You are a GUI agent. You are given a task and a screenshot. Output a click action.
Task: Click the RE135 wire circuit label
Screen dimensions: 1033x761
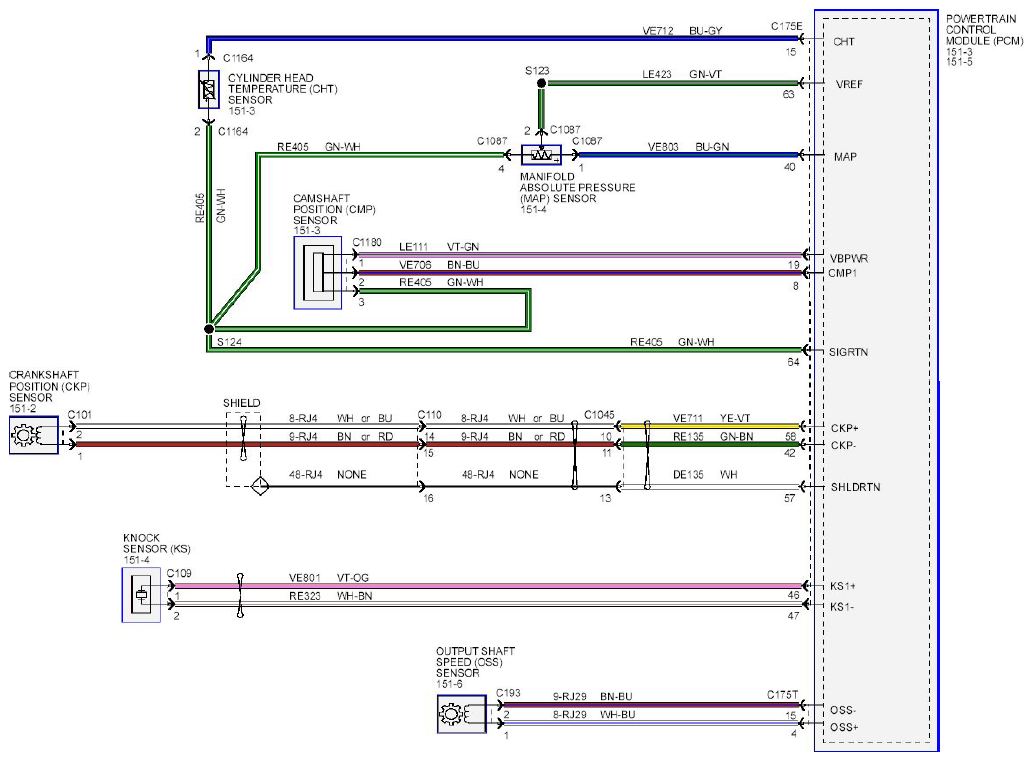pos(688,437)
